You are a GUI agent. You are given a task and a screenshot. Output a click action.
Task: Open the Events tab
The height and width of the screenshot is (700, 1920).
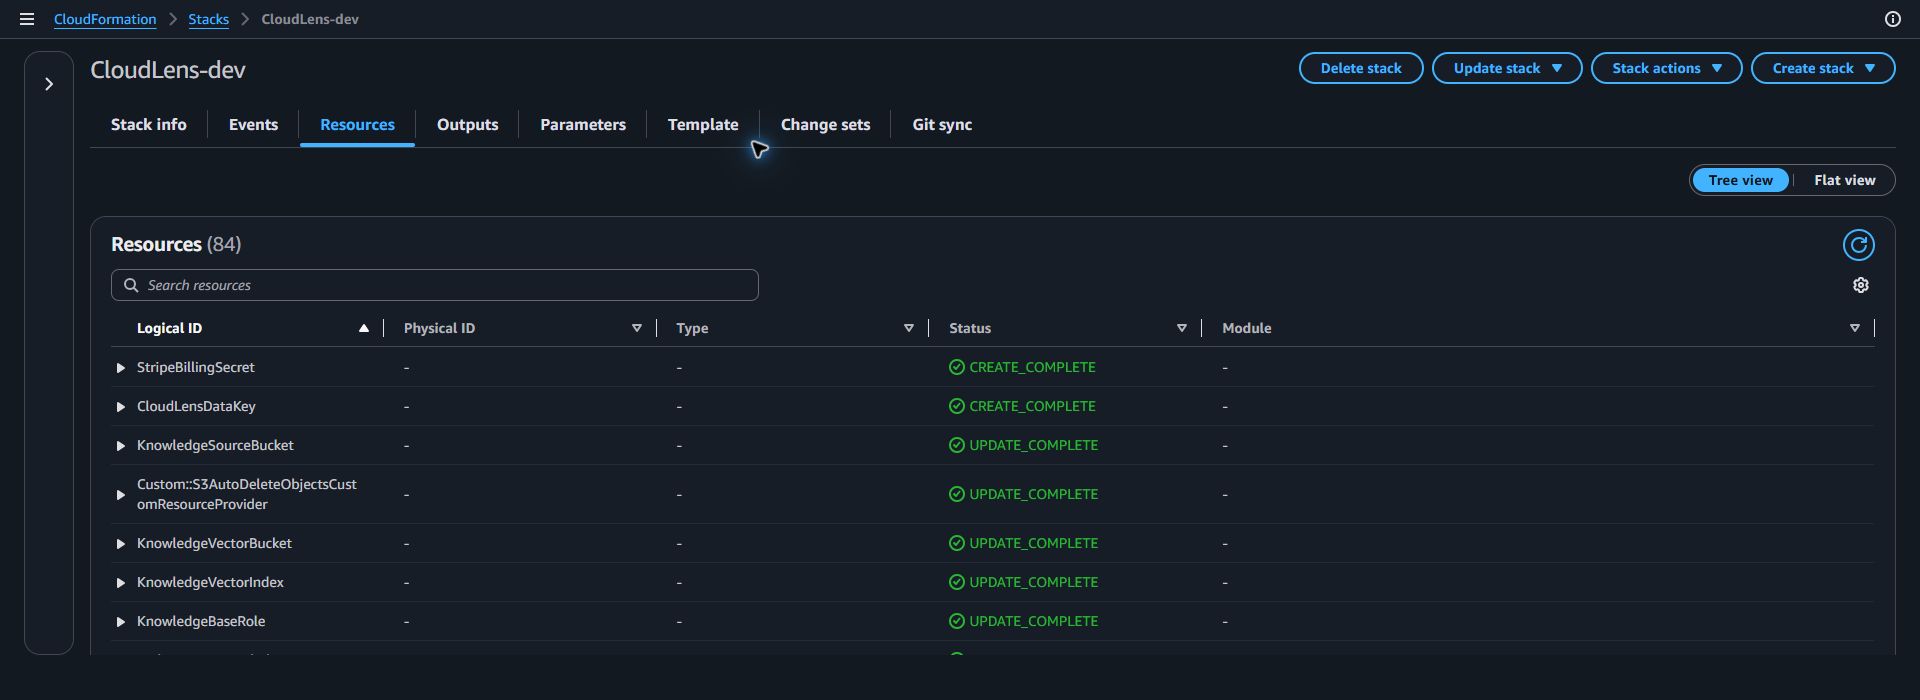(253, 125)
